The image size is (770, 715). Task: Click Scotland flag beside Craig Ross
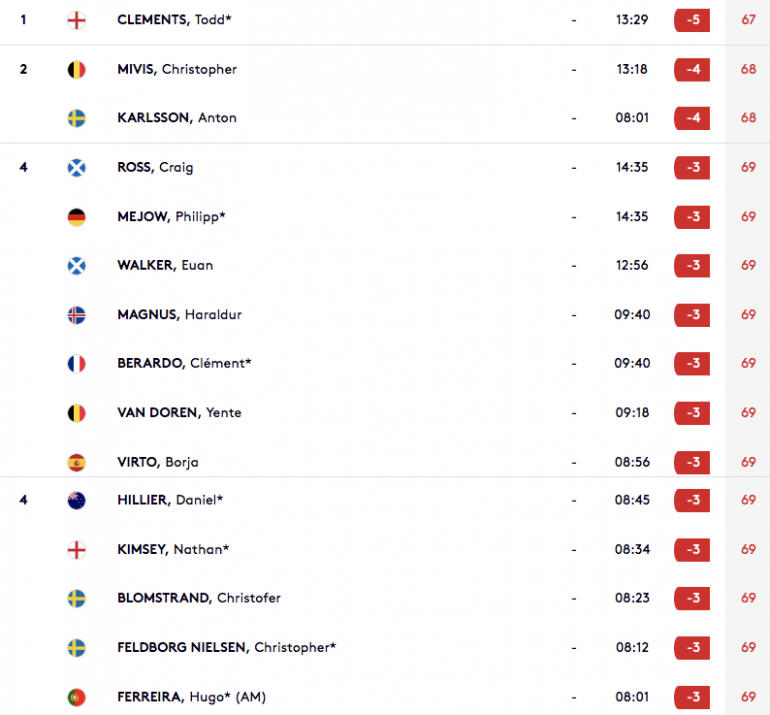(x=76, y=168)
